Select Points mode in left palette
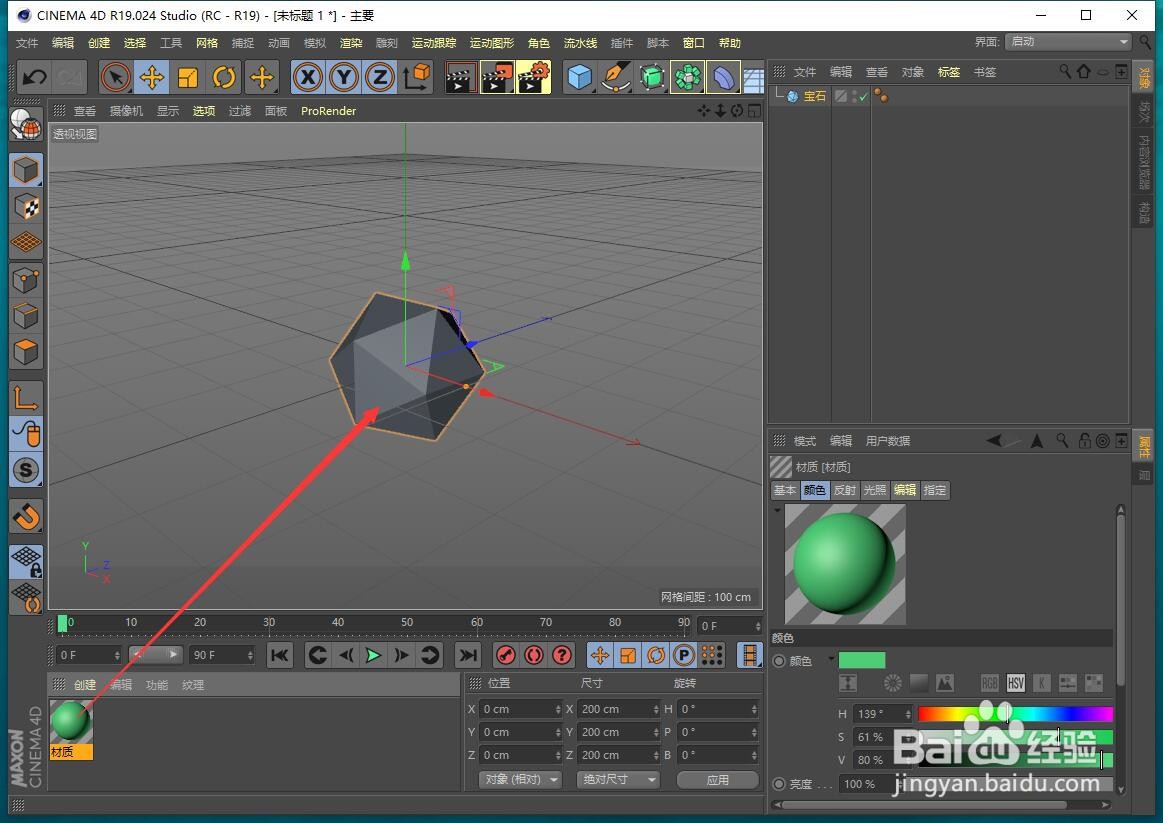 coord(26,280)
